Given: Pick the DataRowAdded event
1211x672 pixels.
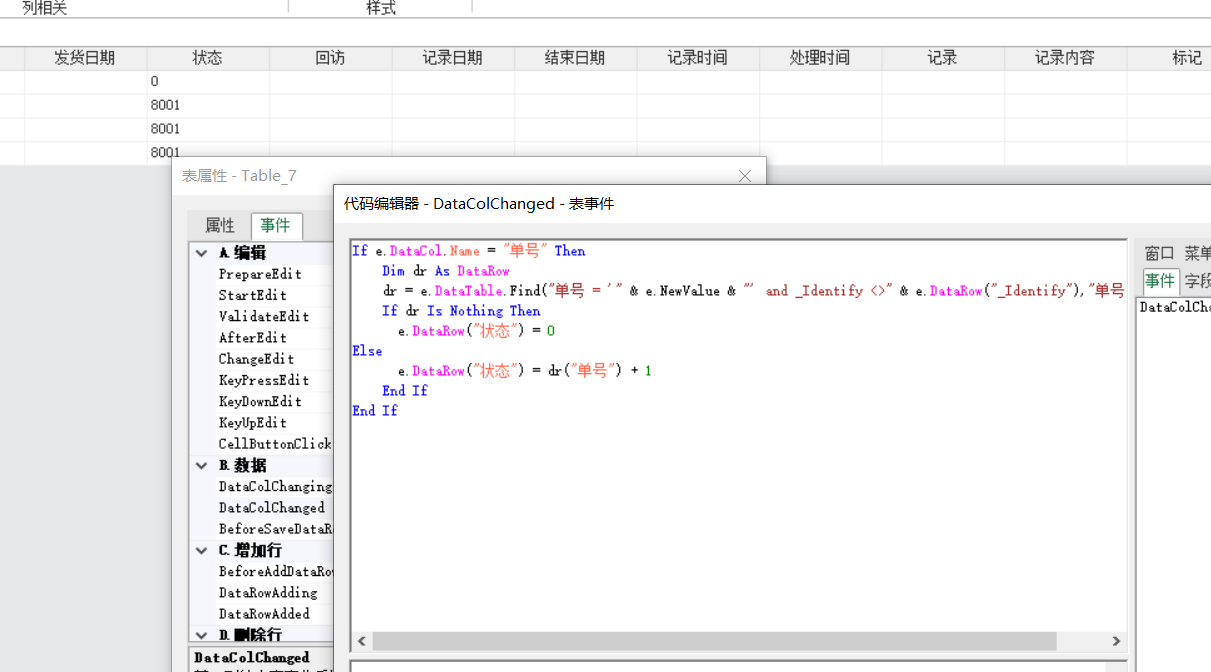Looking at the screenshot, I should click(264, 614).
